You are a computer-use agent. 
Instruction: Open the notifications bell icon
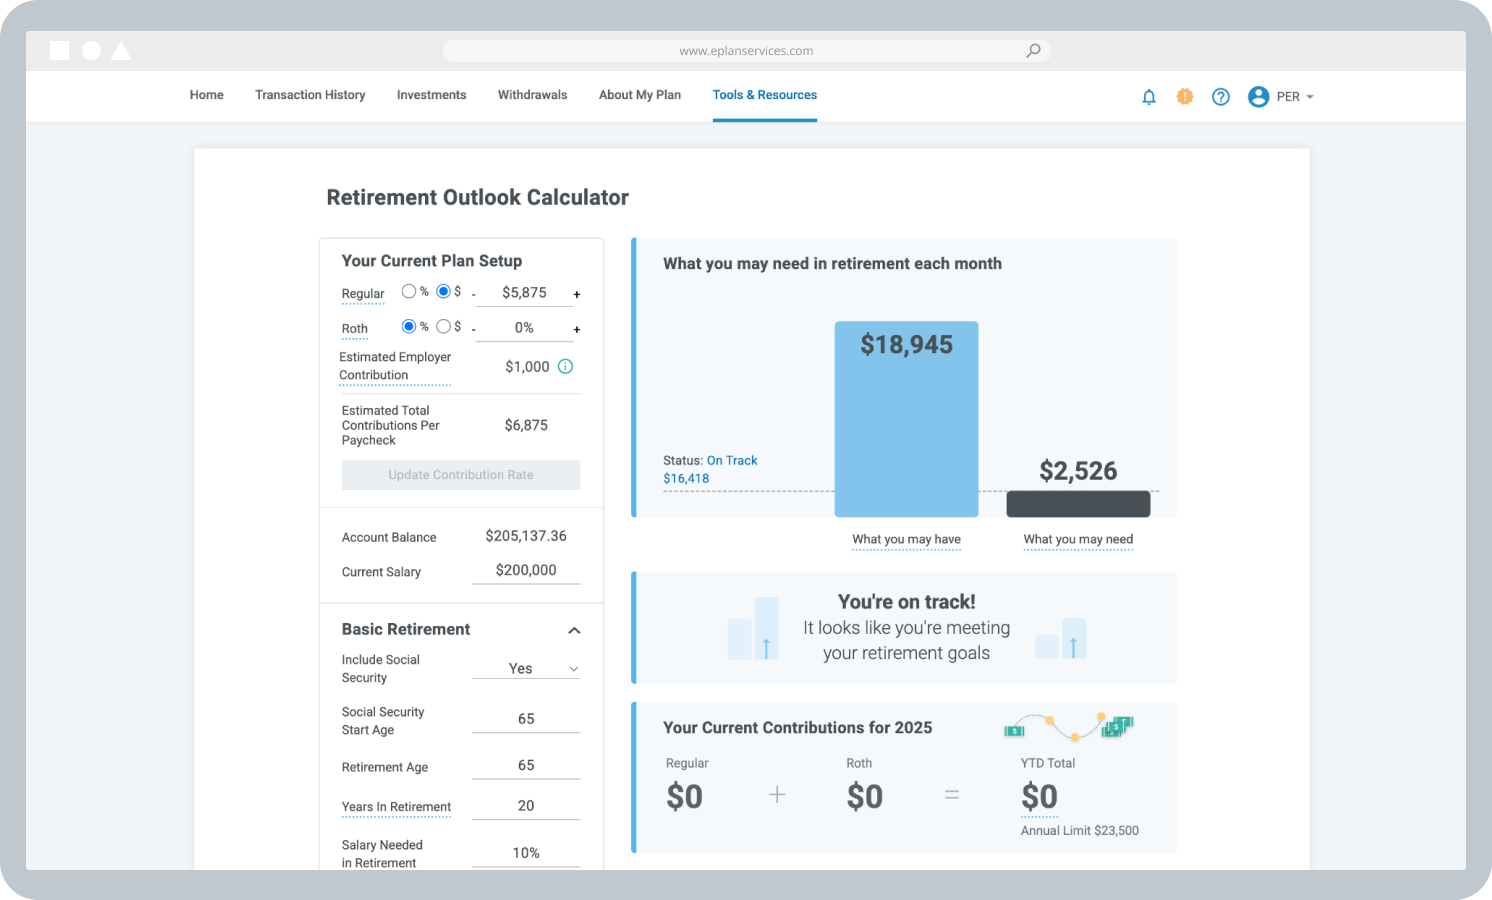coord(1149,97)
